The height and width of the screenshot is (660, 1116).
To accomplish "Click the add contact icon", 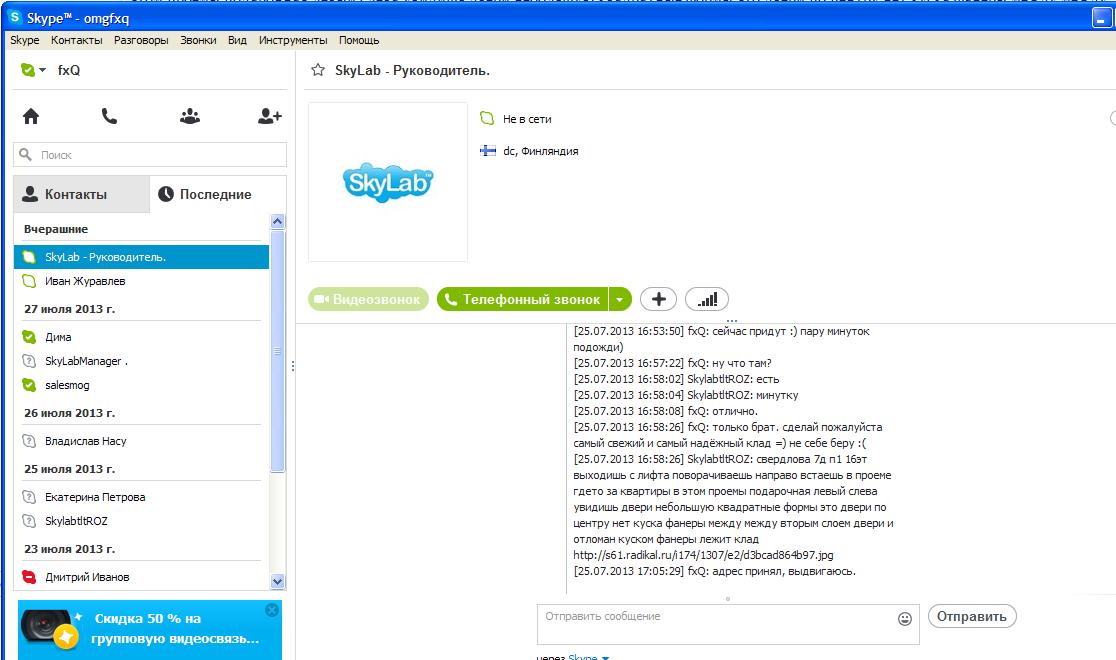I will click(x=270, y=116).
